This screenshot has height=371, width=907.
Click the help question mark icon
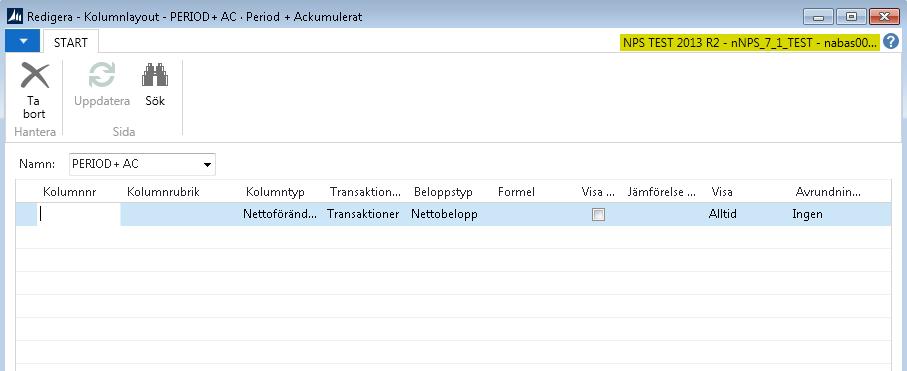[891, 41]
